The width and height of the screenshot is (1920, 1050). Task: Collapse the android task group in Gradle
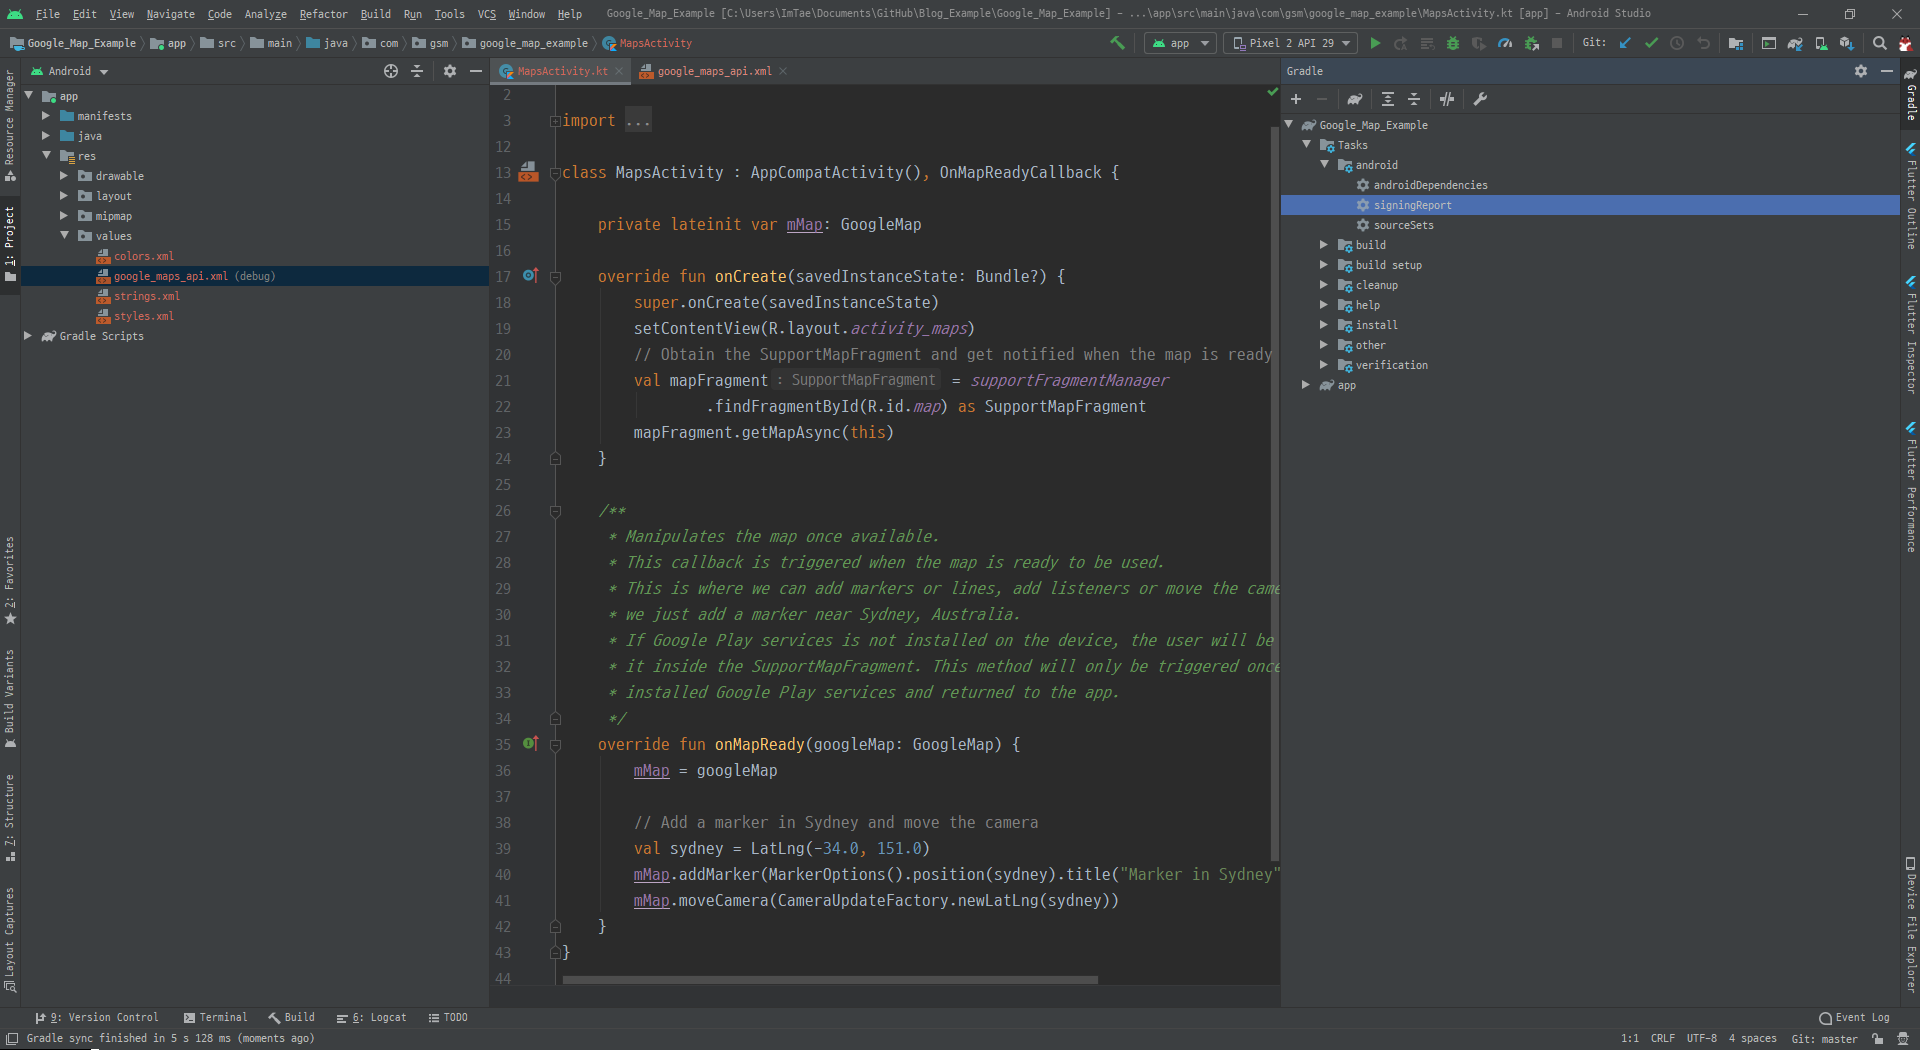1324,165
